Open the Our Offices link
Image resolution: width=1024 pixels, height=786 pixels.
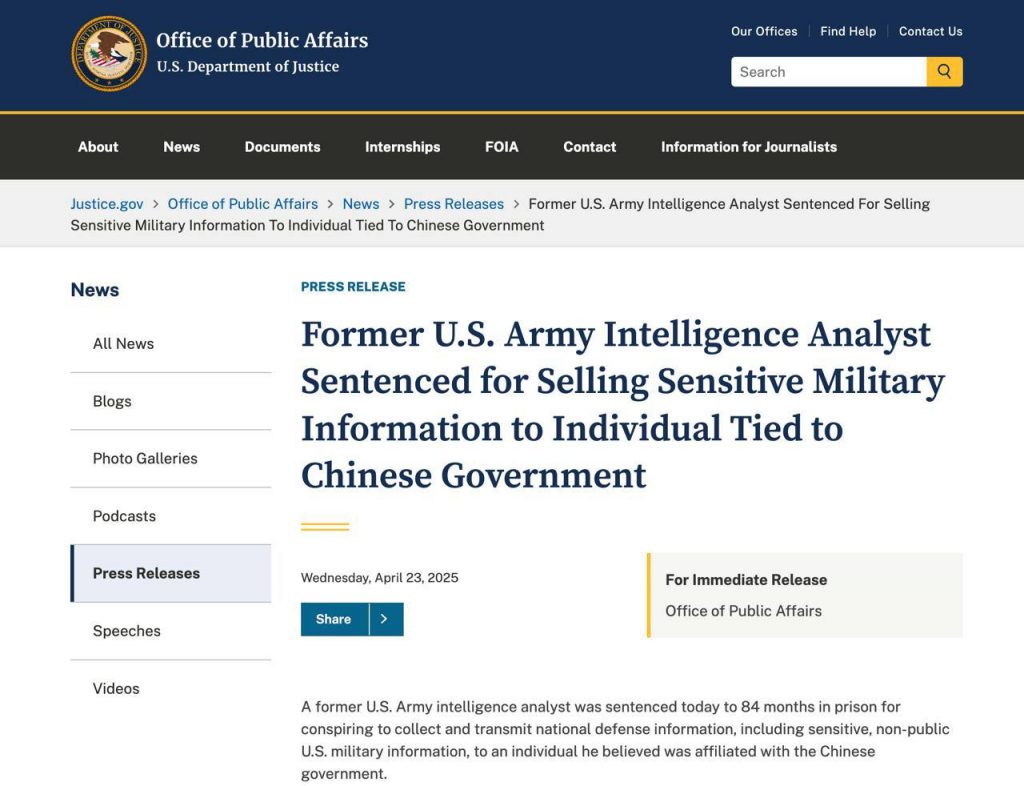click(764, 31)
